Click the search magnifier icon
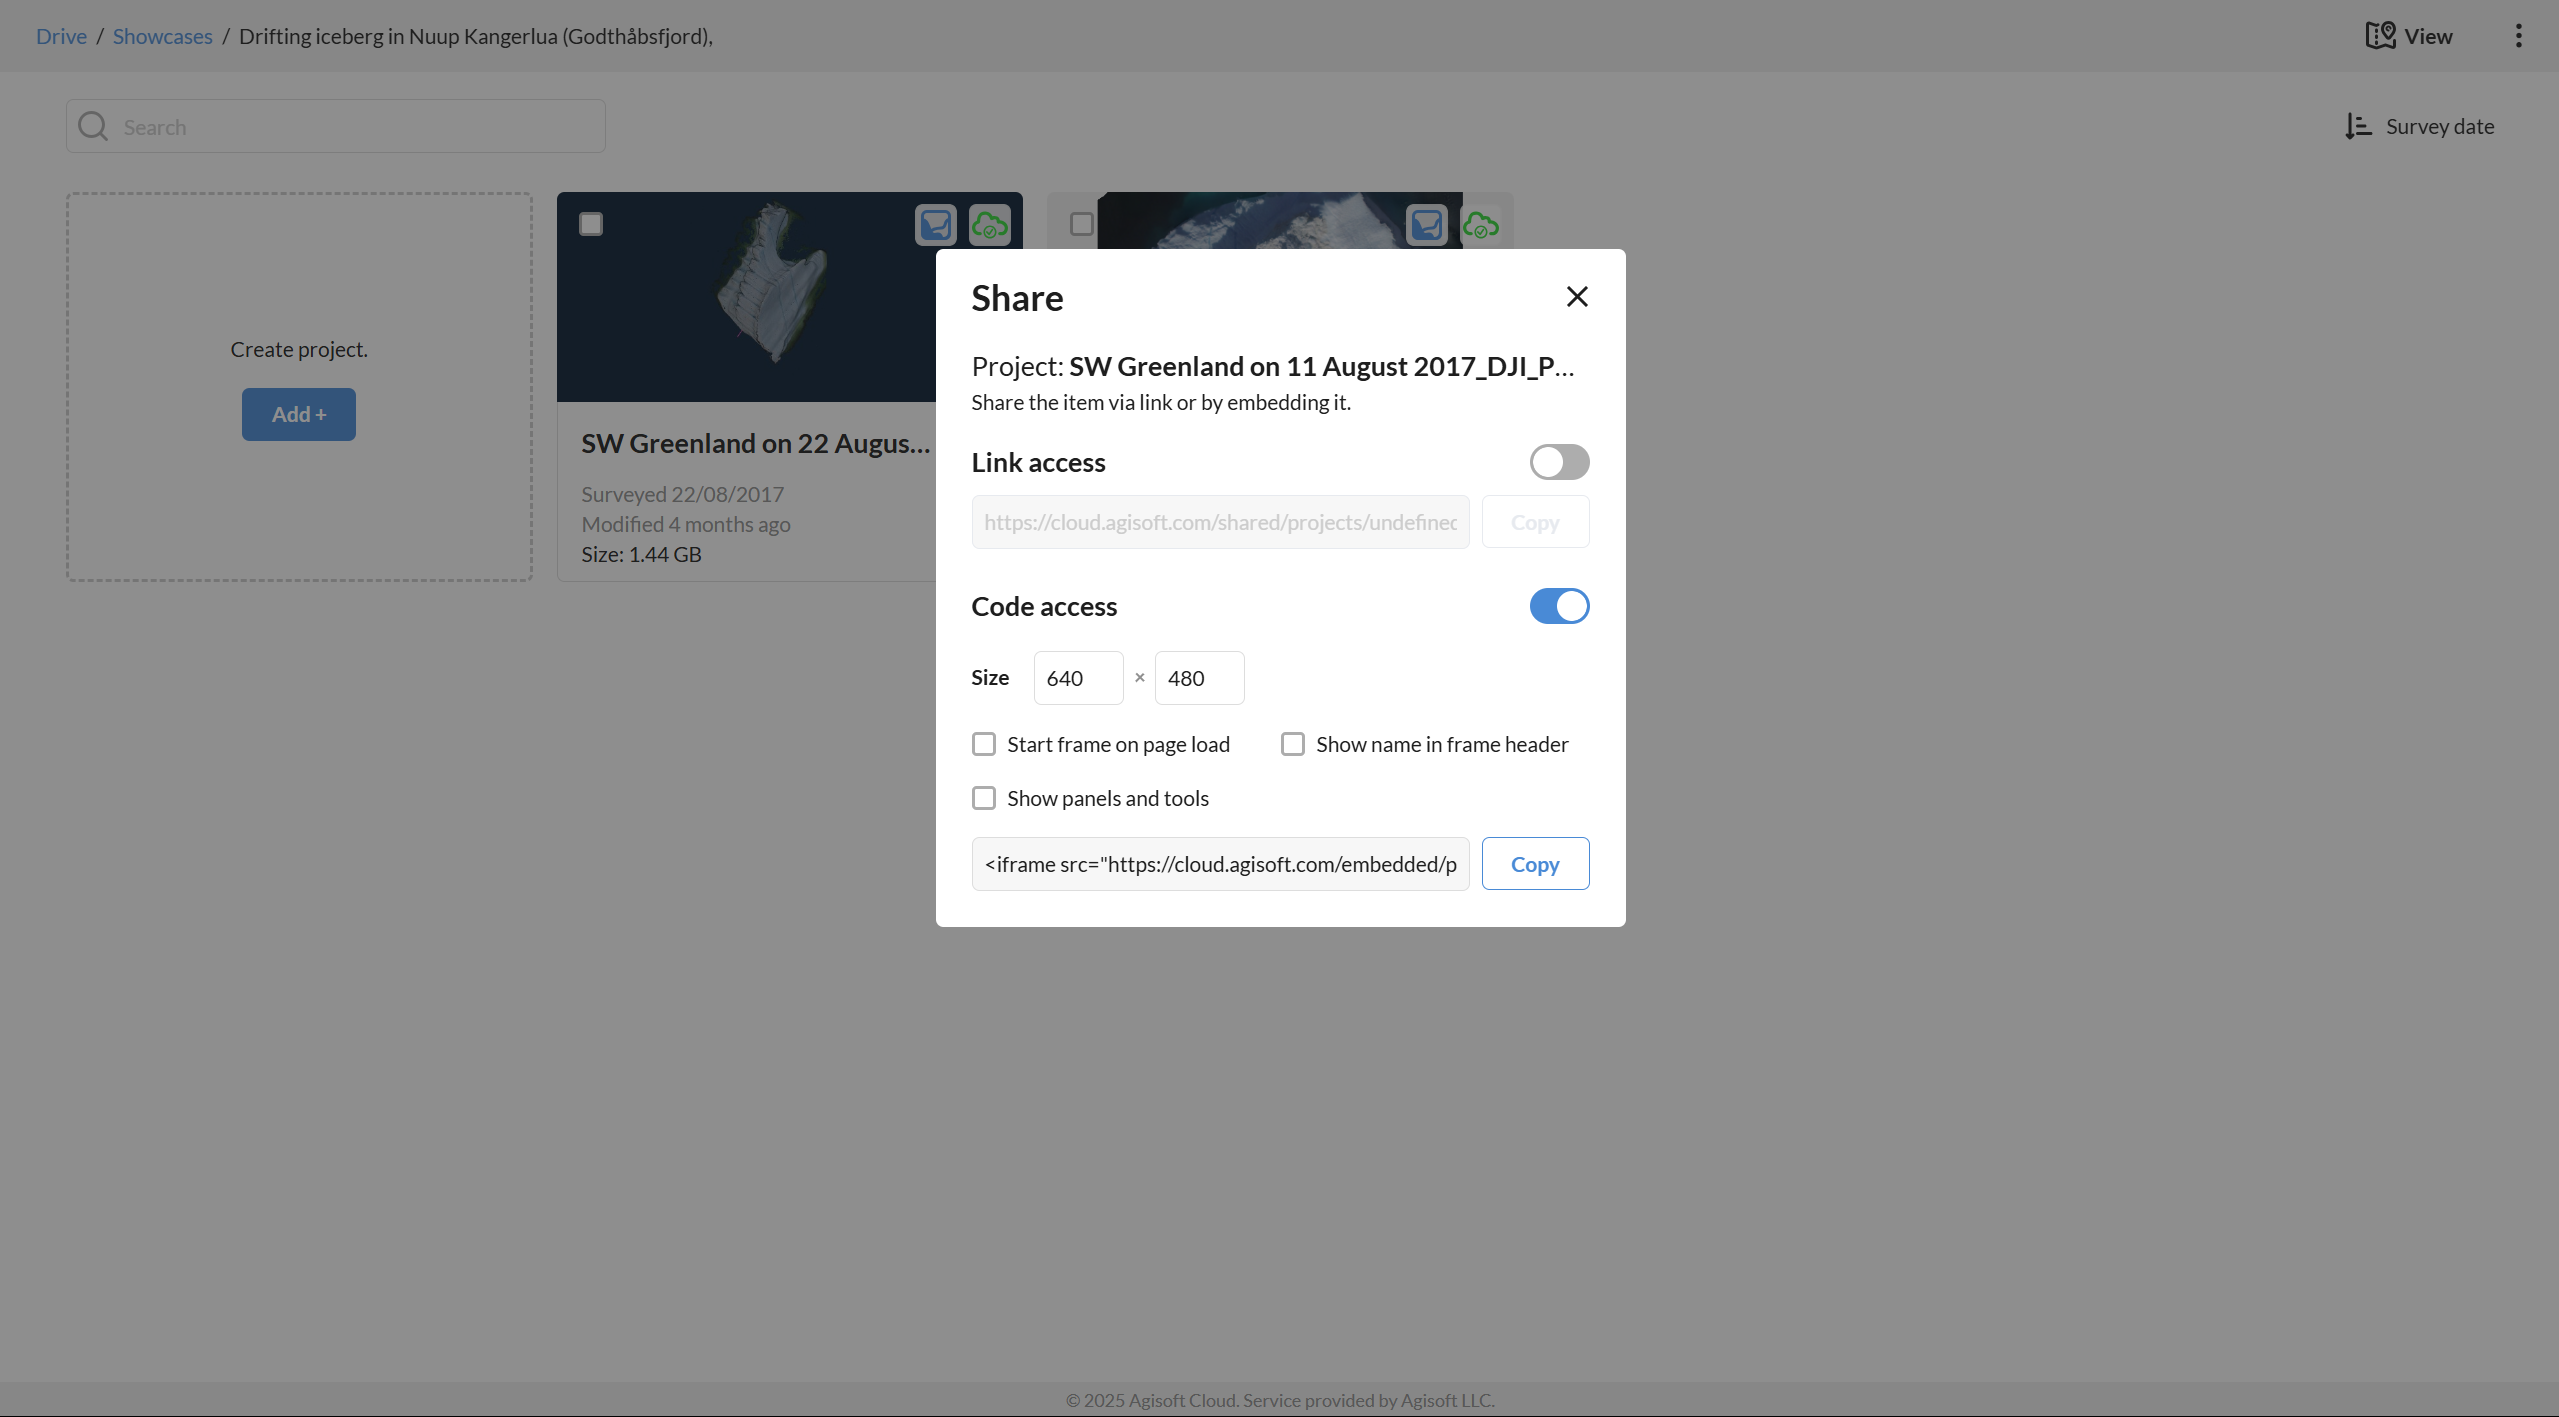 (93, 127)
